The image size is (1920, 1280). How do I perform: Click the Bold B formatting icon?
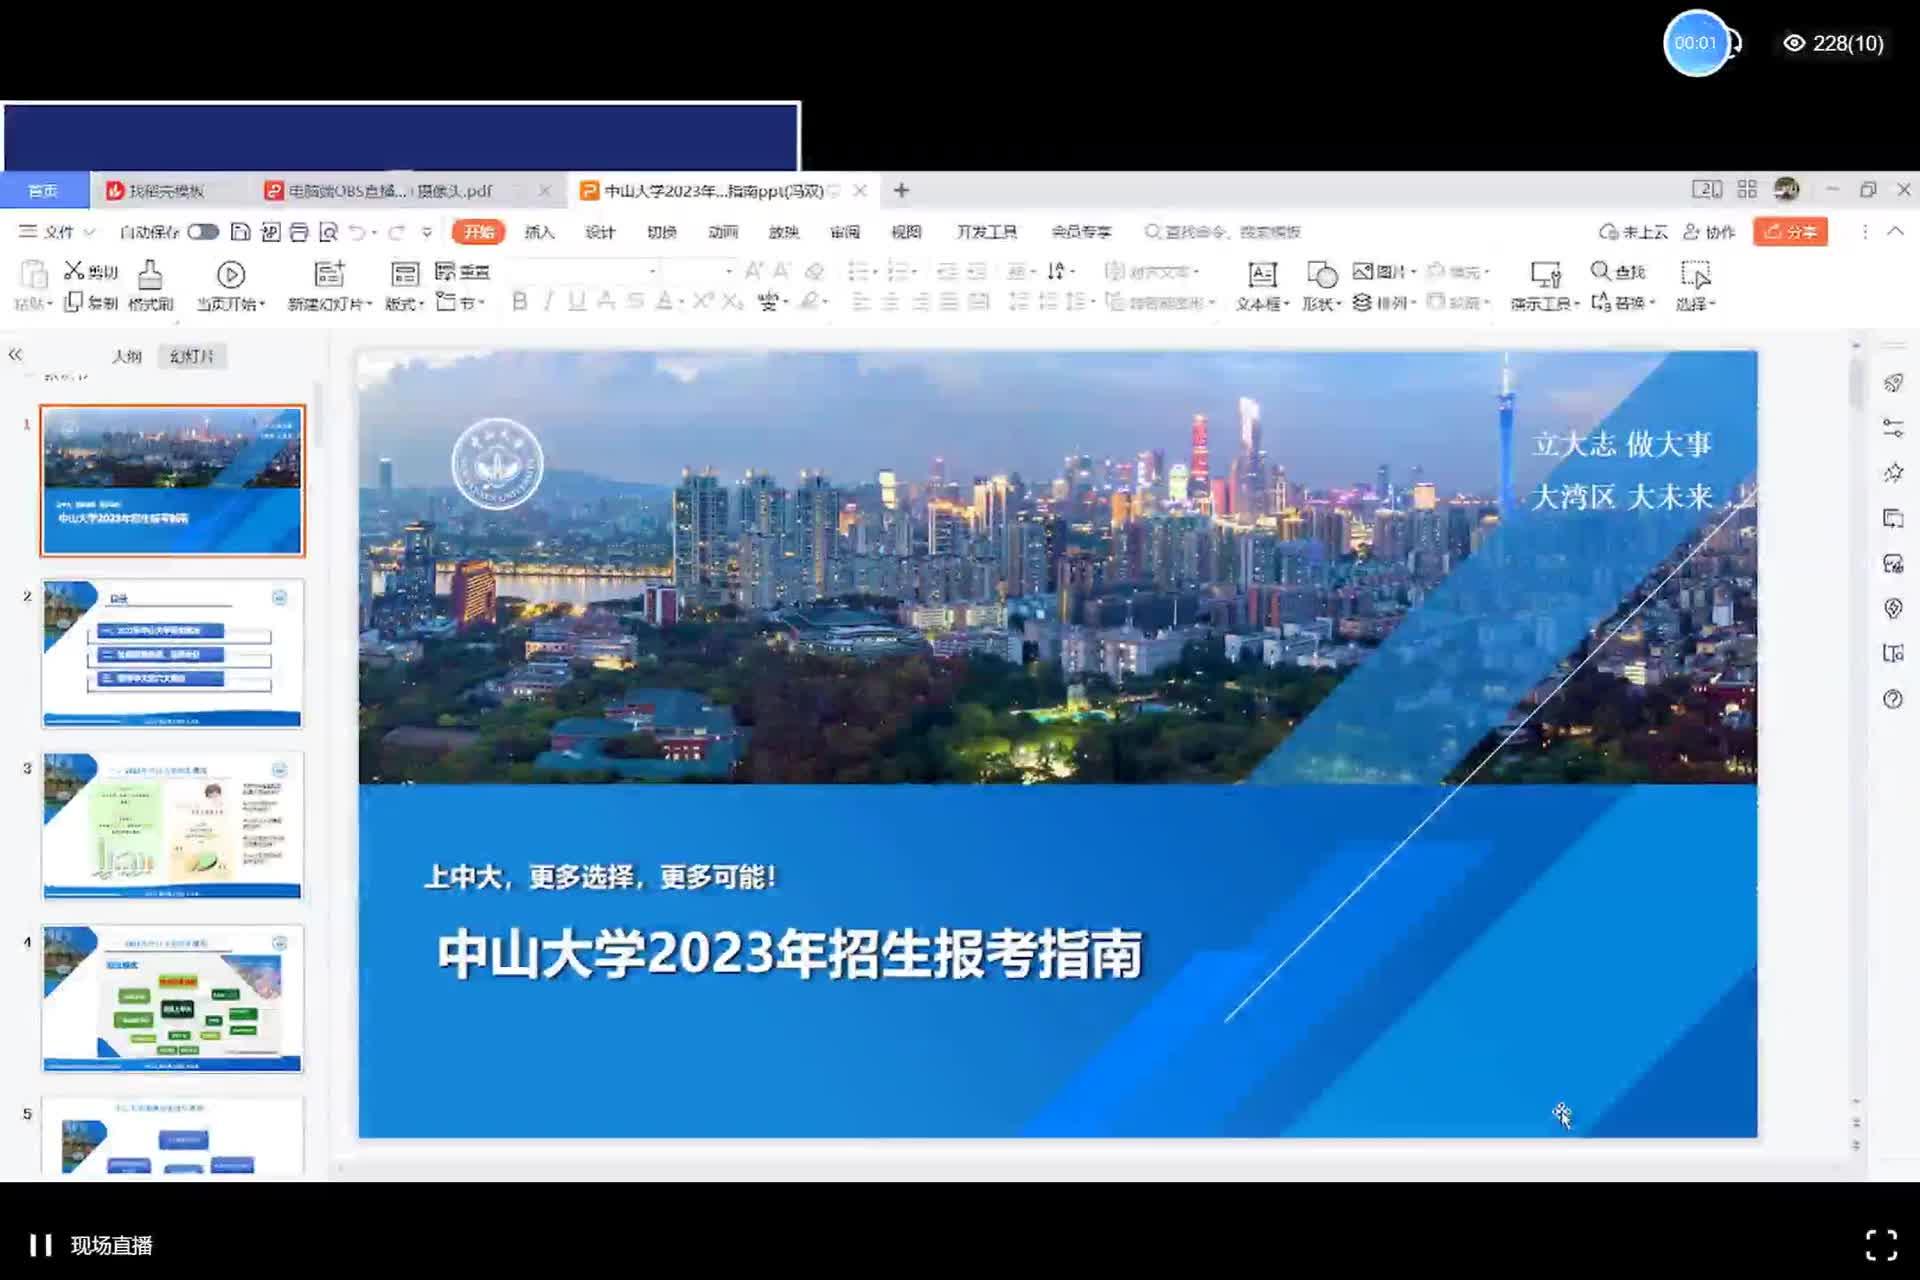[519, 301]
